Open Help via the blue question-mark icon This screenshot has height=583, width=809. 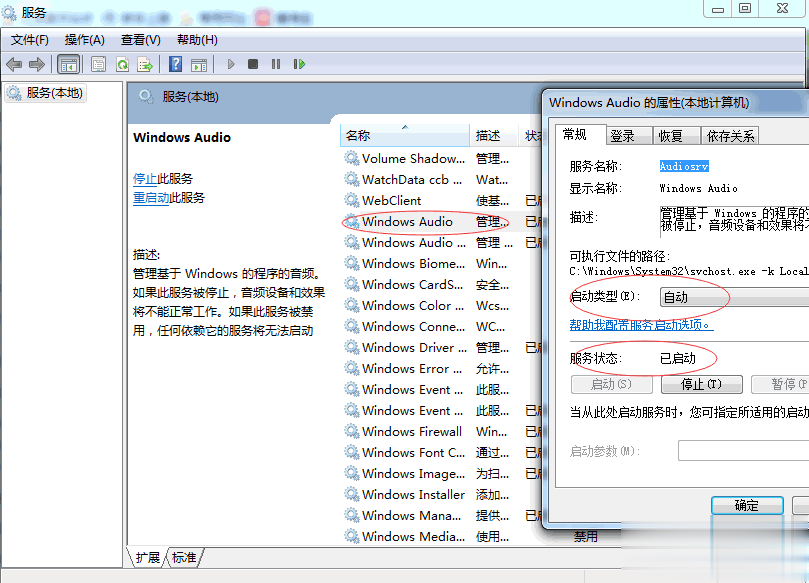(175, 64)
